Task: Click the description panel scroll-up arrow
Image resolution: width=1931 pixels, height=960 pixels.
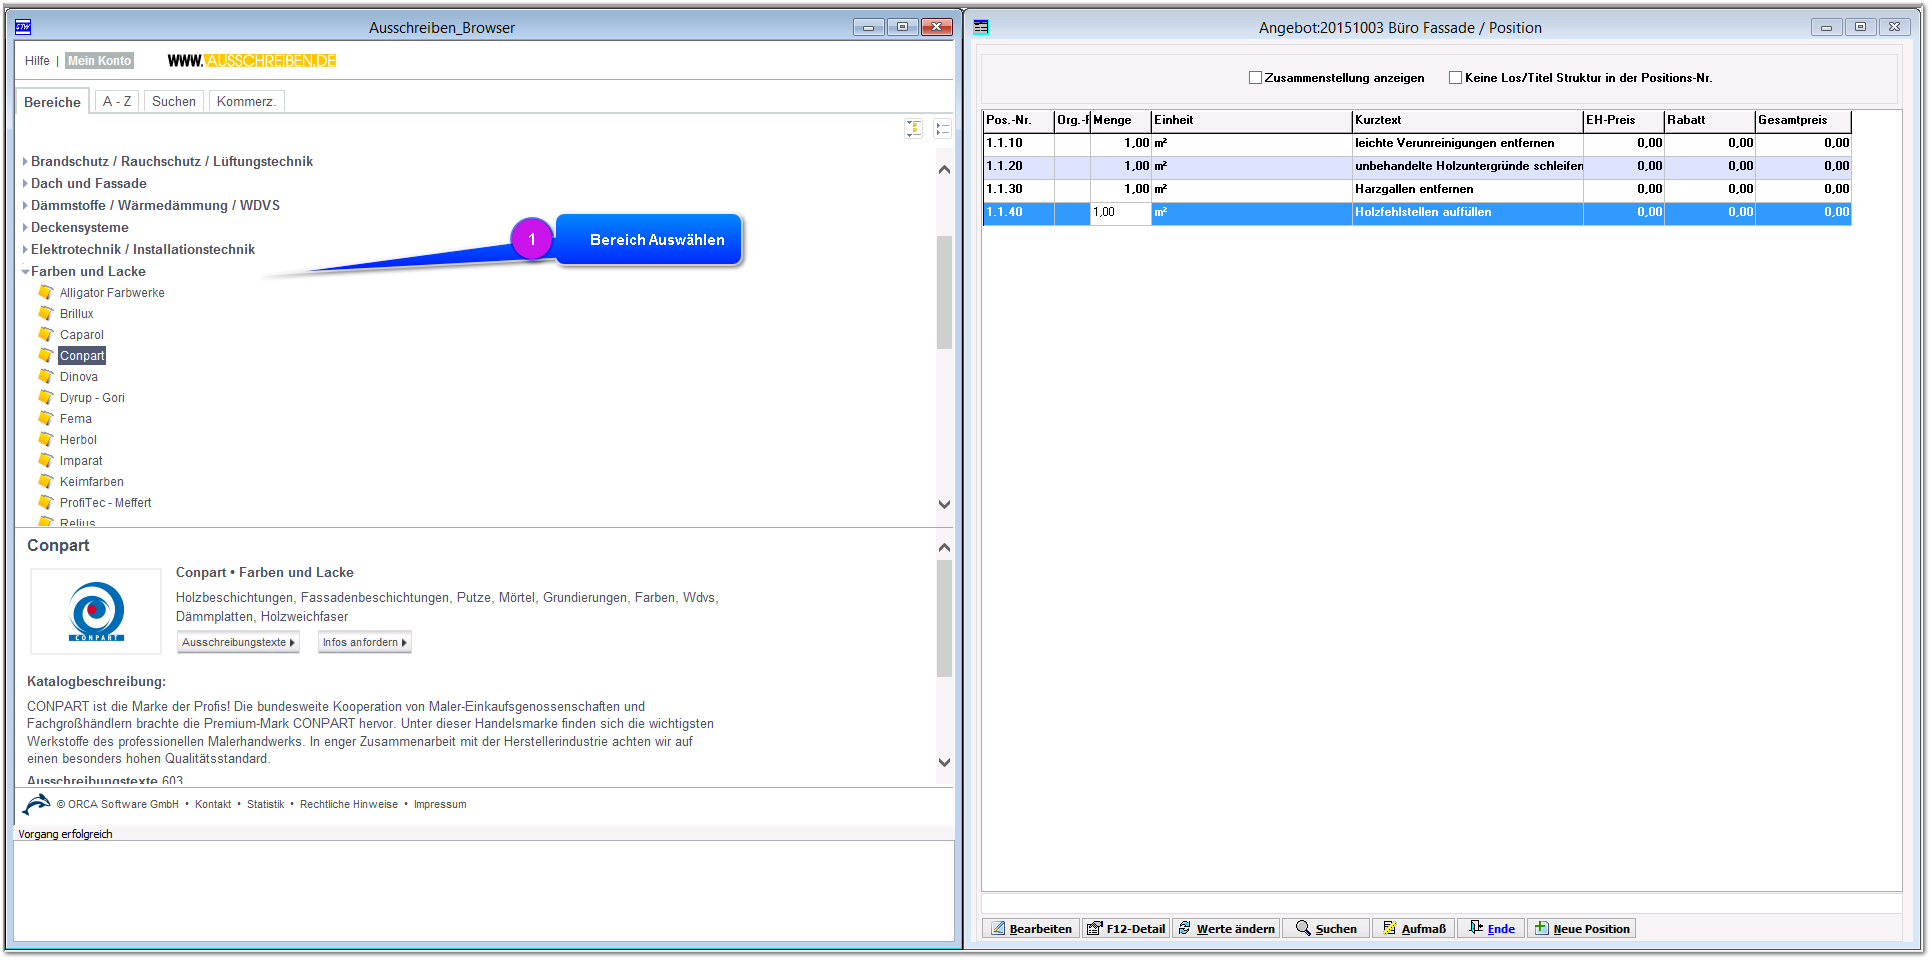Action: (944, 547)
